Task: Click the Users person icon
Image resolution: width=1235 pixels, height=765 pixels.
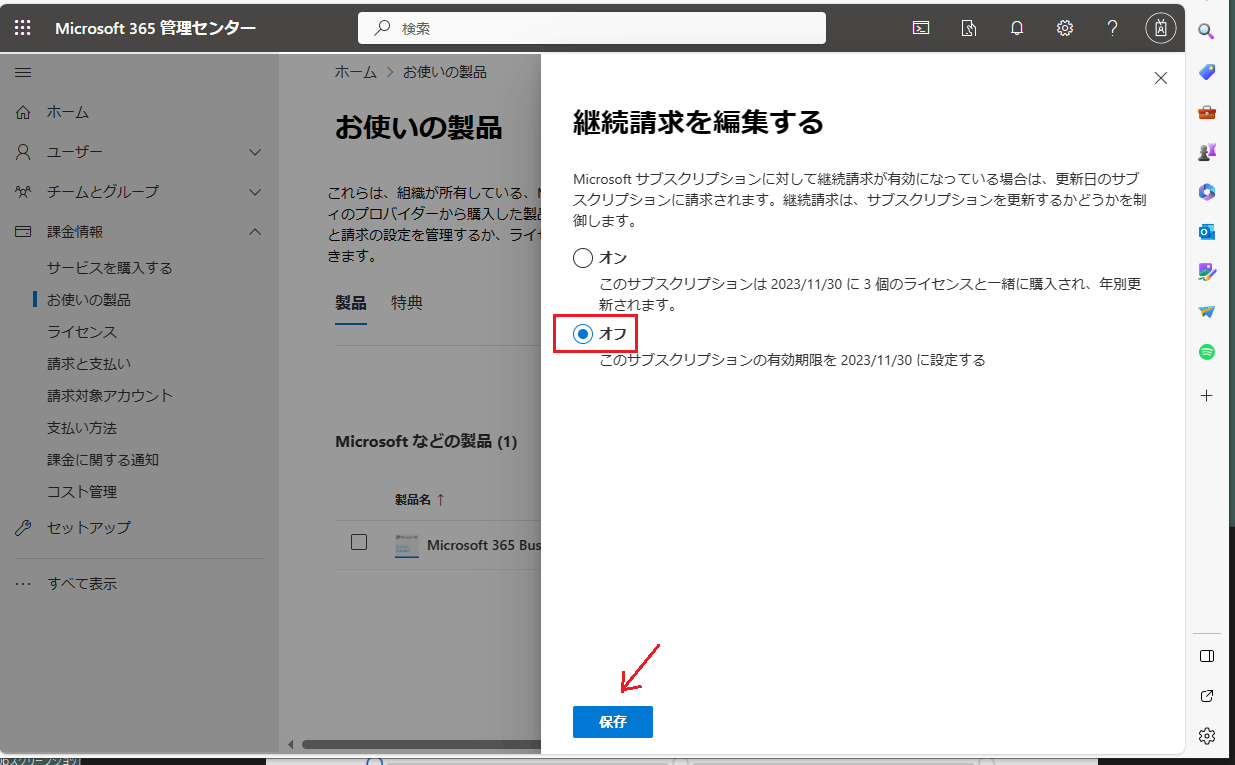Action: pos(24,152)
